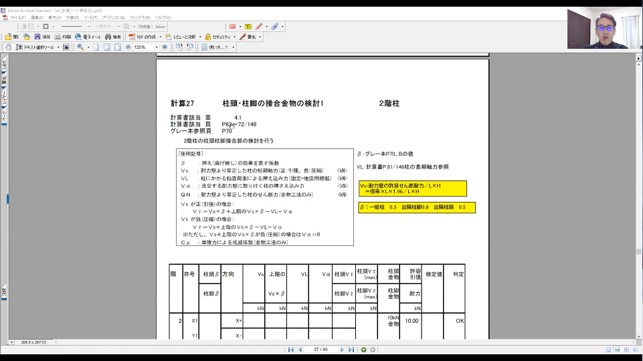Click the green Previous View button

click(363, 350)
